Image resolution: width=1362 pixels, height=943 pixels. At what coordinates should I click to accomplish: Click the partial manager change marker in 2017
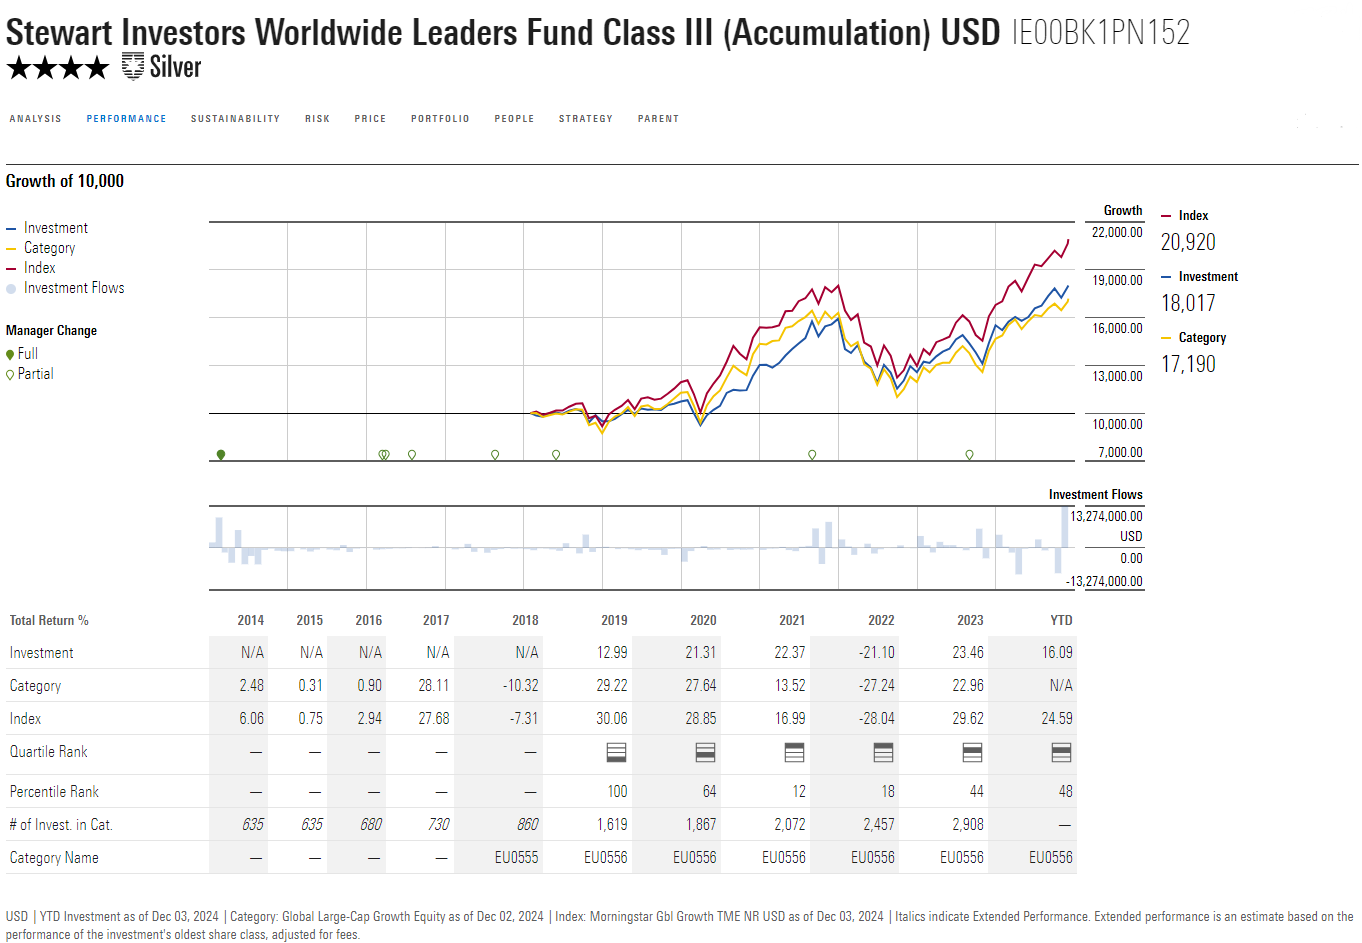[x=495, y=455]
